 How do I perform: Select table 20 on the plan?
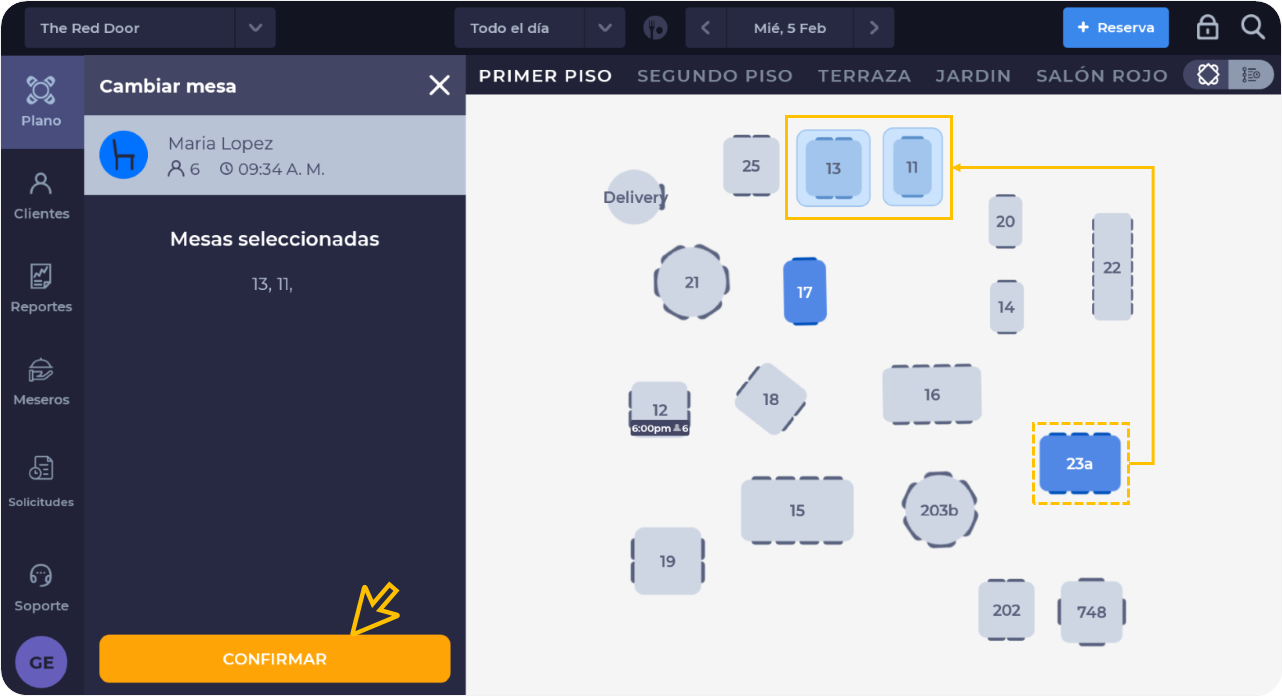[x=1005, y=221]
